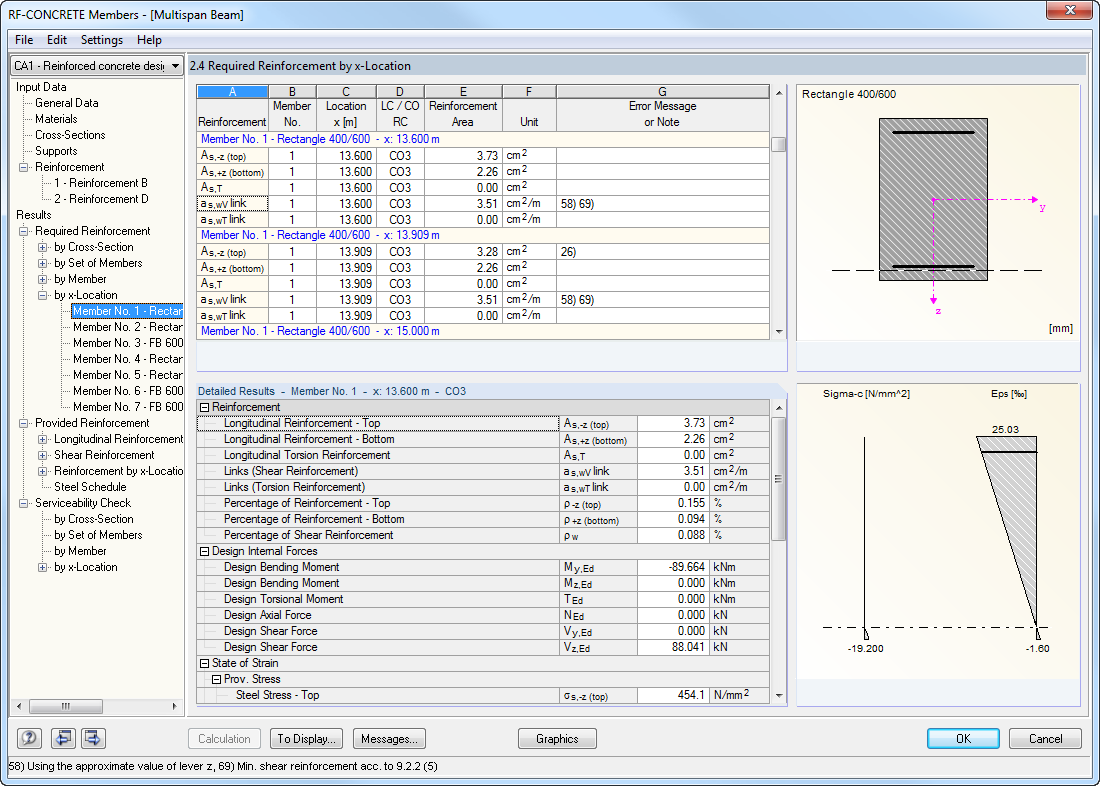Select Serviceability Check by Member tree item
This screenshot has height=786, width=1100.
[x=80, y=552]
